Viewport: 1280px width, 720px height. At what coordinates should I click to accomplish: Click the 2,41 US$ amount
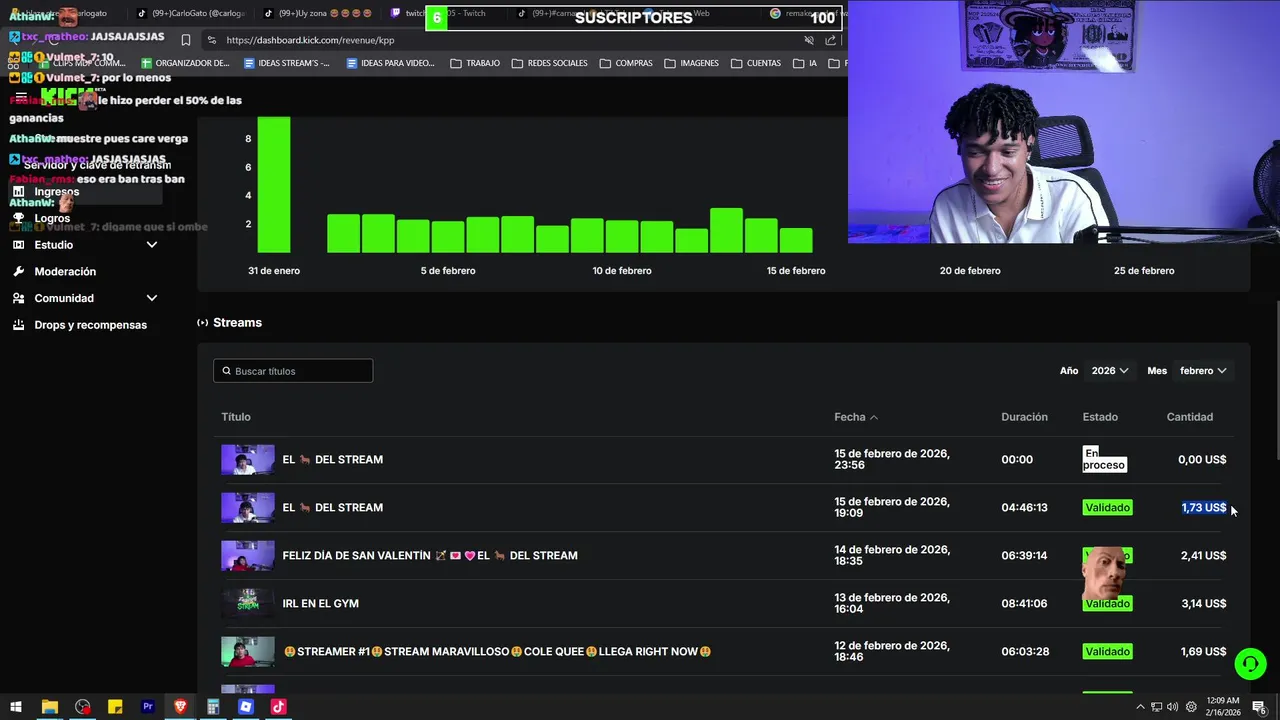pos(1203,556)
